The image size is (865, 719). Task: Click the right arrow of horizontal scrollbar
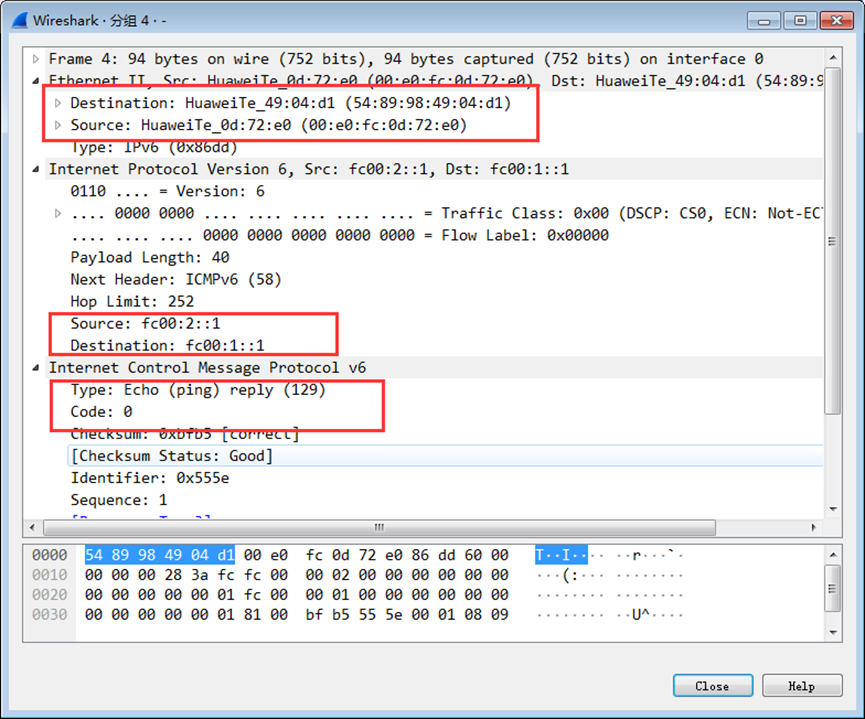[x=814, y=528]
